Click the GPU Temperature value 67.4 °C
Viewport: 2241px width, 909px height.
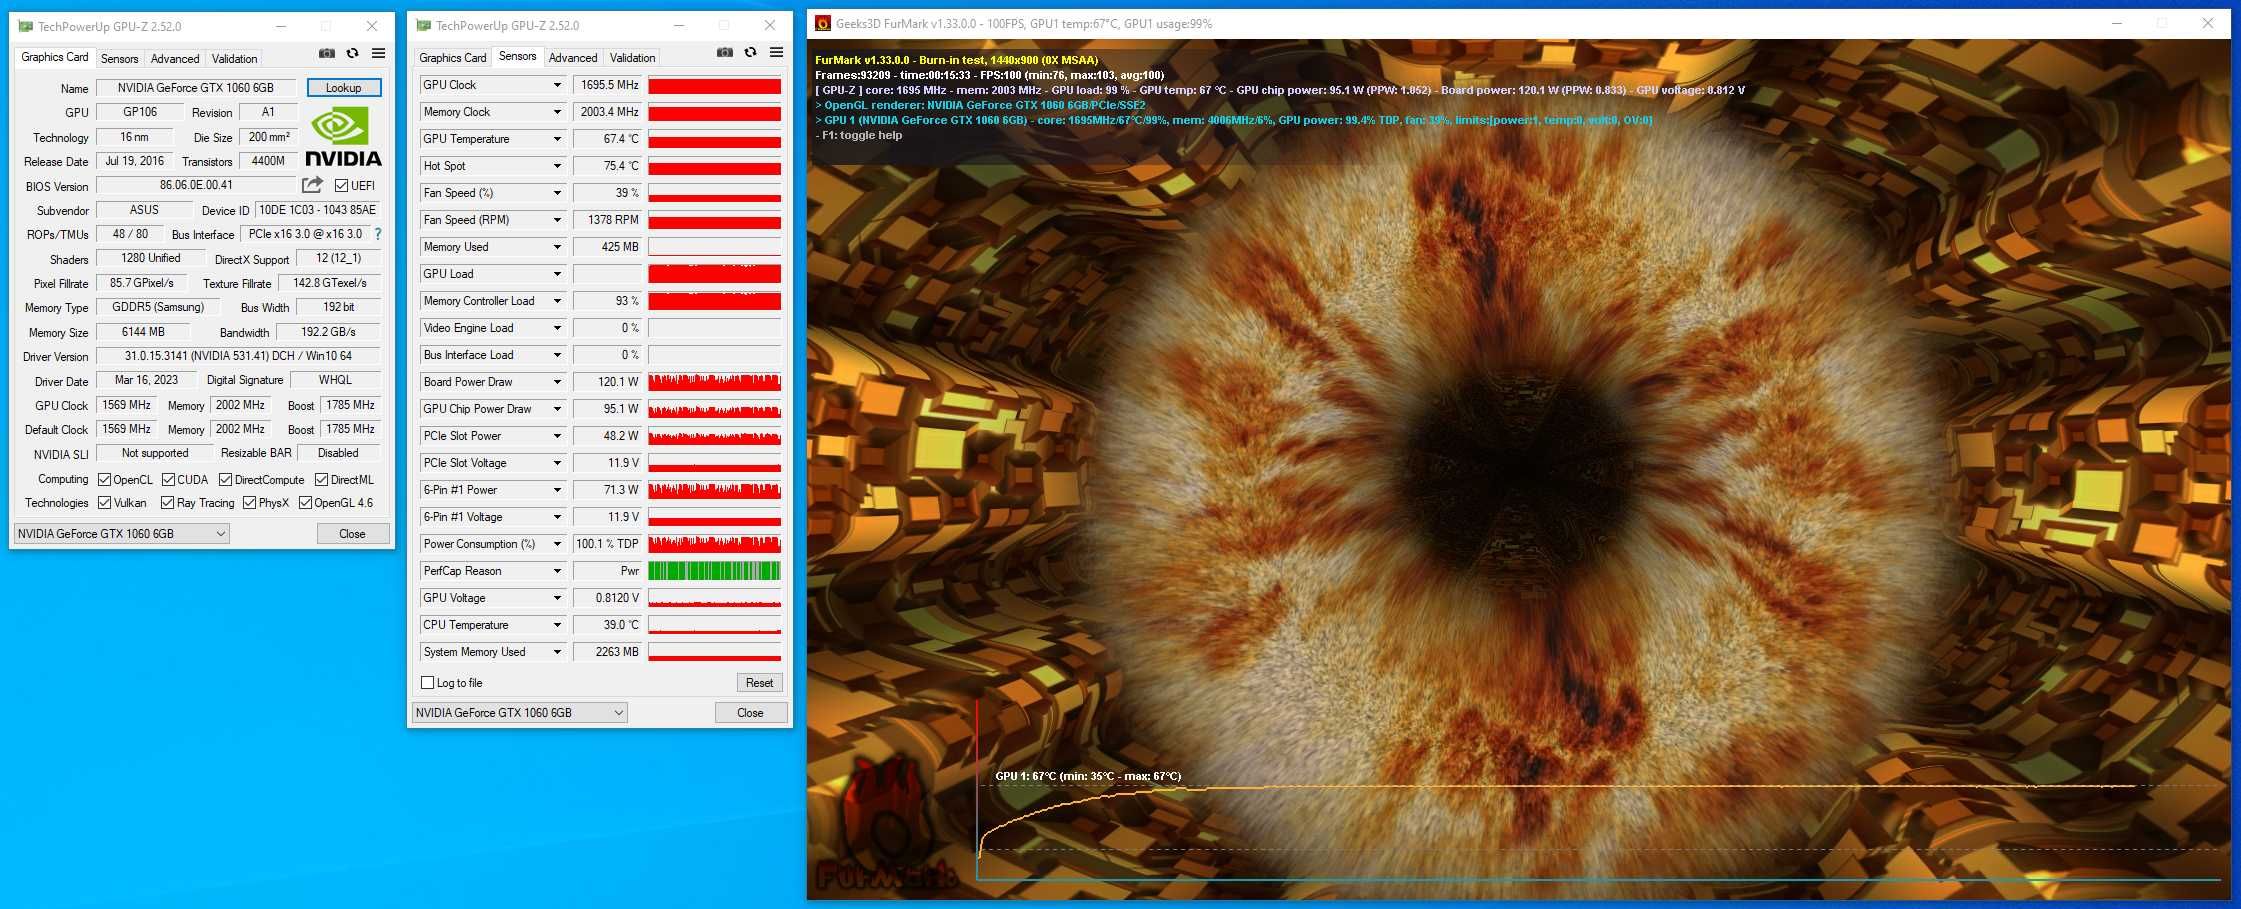608,139
